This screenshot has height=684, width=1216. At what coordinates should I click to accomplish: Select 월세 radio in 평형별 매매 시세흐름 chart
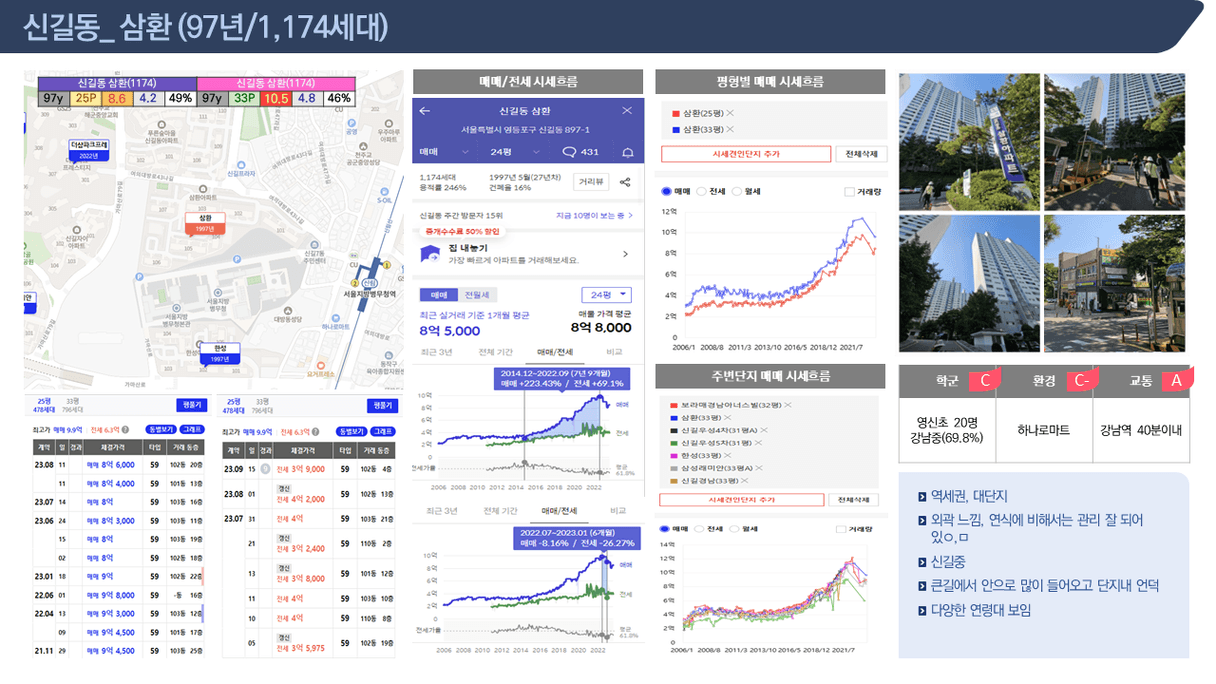pos(737,190)
